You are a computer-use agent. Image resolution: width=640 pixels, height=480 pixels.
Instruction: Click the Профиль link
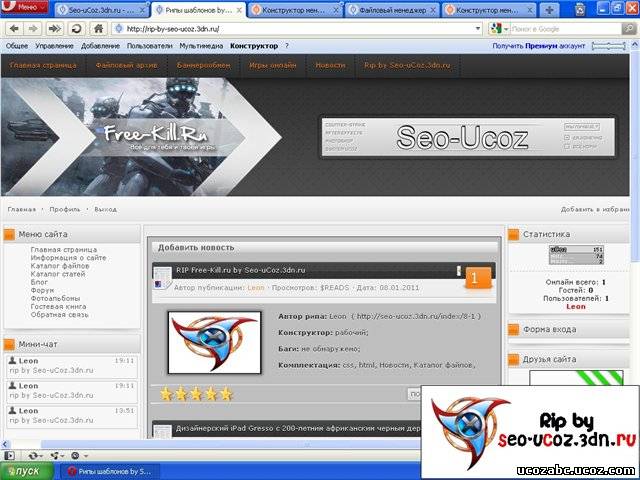pos(65,209)
